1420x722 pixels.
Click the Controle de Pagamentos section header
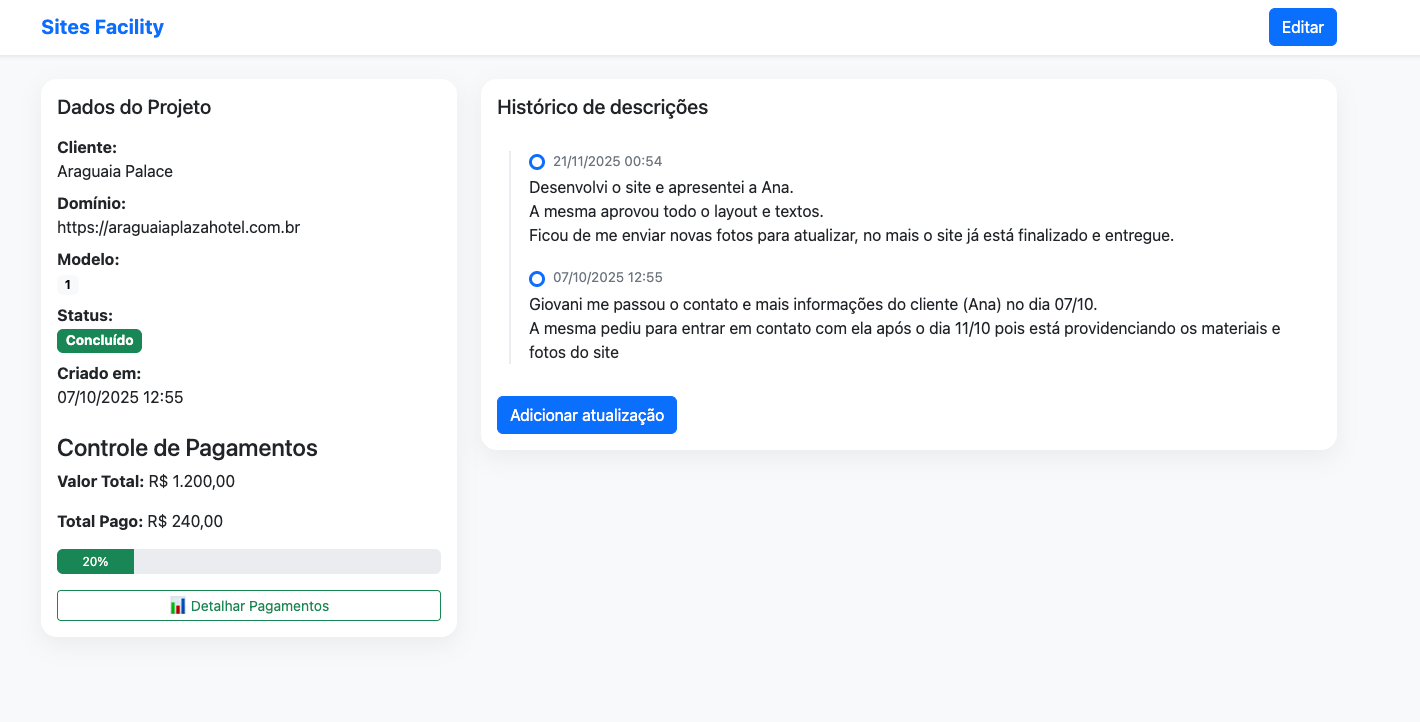(x=187, y=448)
